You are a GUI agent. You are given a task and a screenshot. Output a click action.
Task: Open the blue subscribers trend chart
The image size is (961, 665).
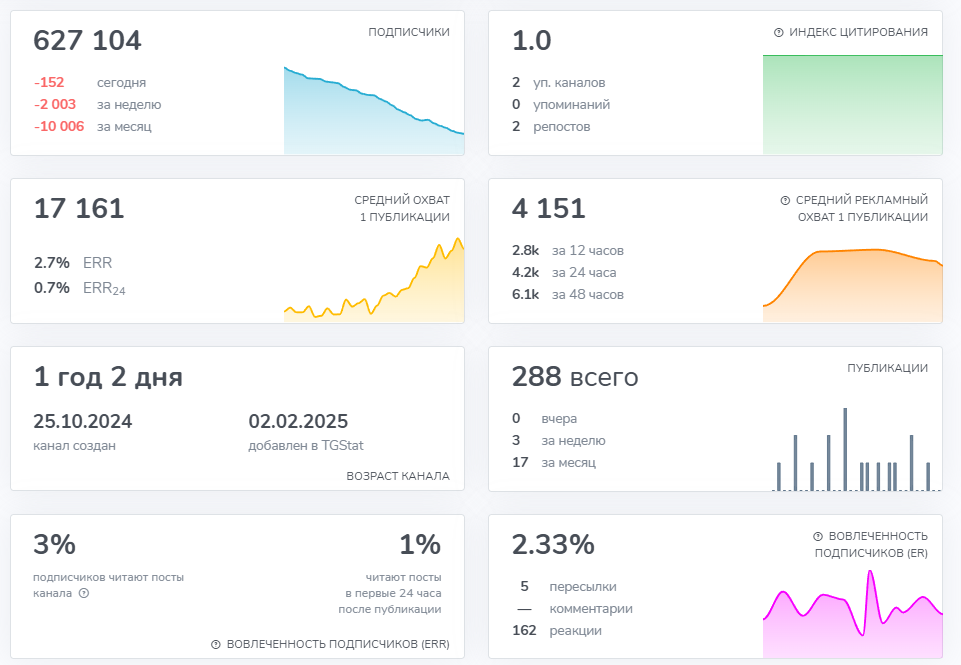point(374,110)
